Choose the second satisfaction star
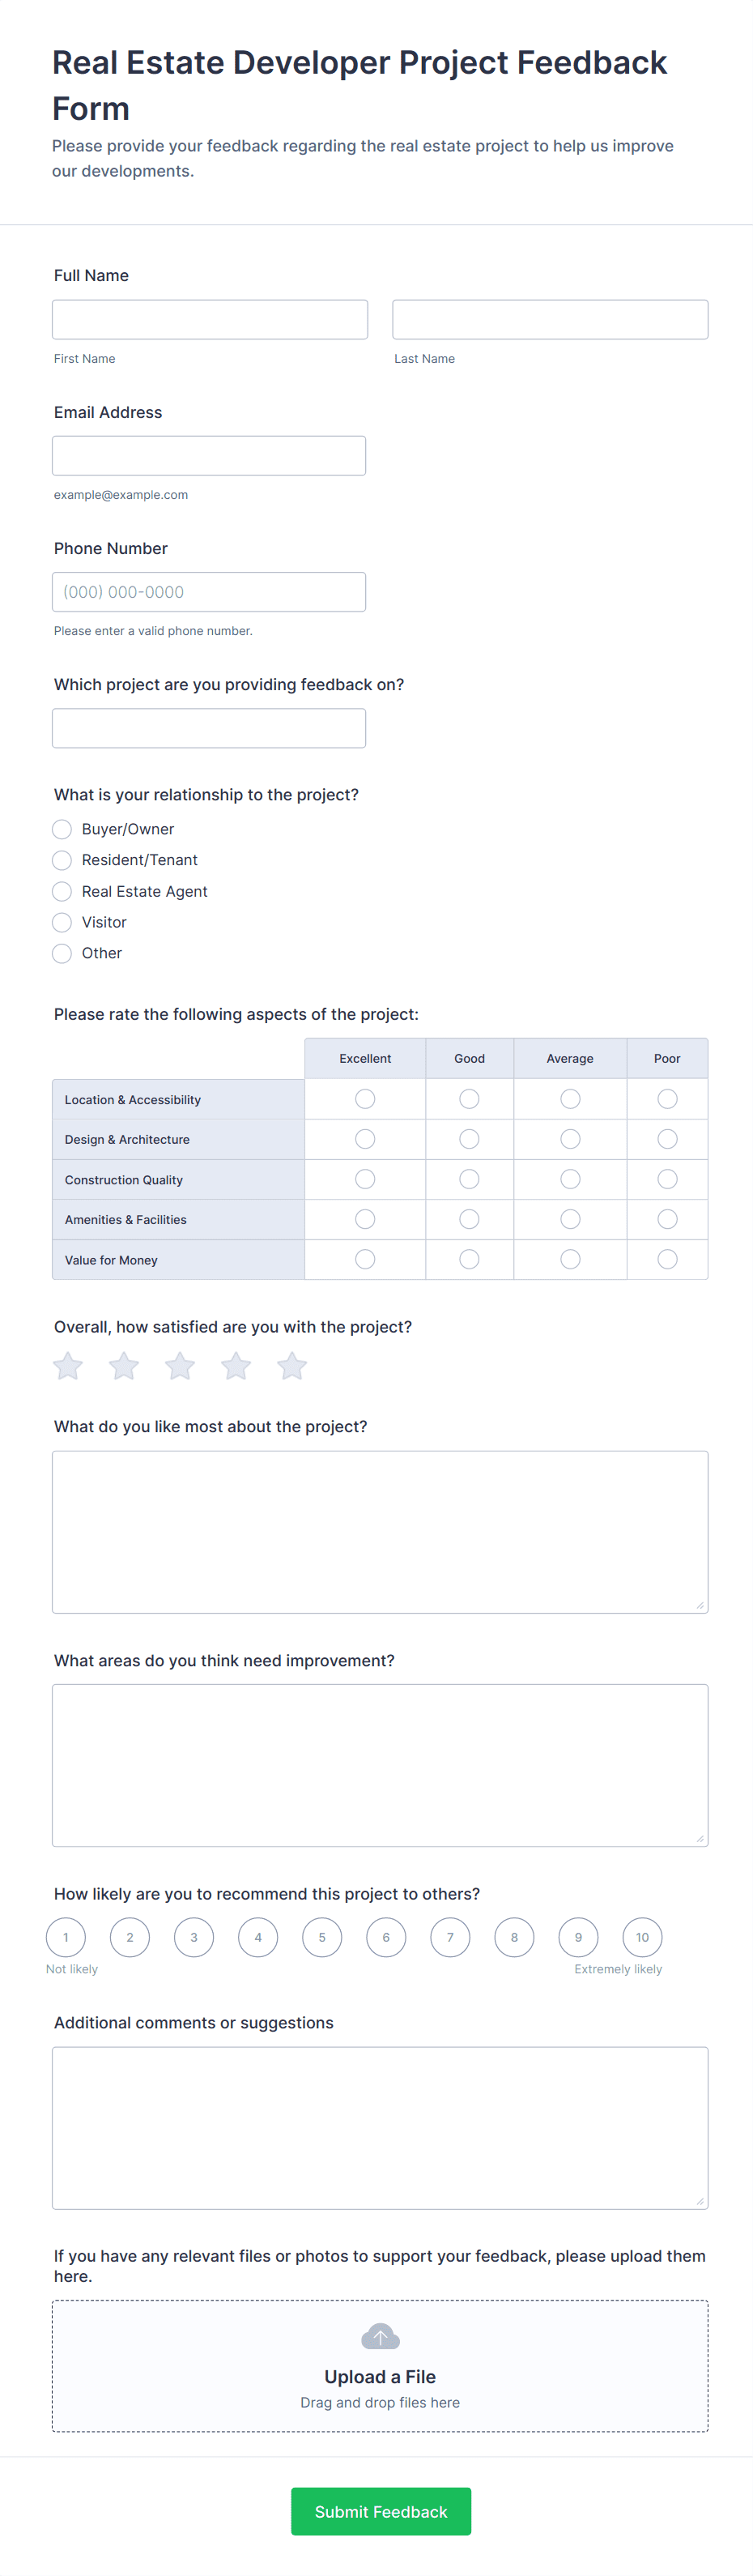Image resolution: width=753 pixels, height=2576 pixels. [x=124, y=1366]
